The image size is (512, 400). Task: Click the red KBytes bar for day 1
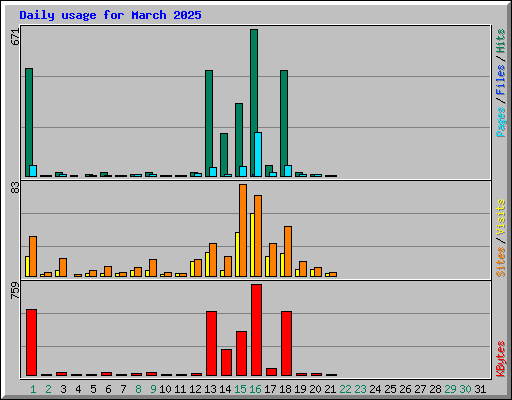coord(31,342)
